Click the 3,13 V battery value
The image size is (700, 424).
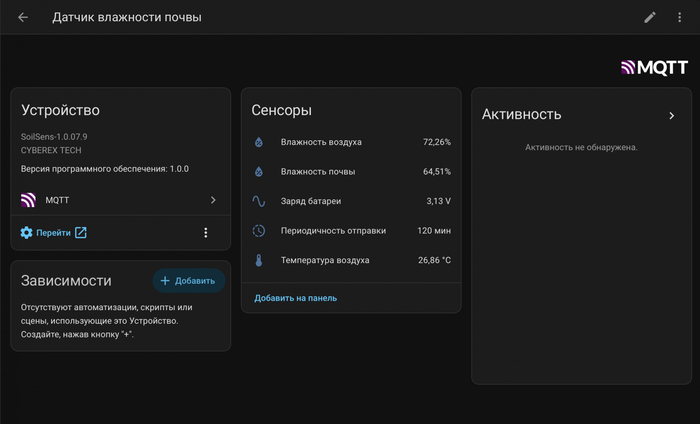point(438,201)
